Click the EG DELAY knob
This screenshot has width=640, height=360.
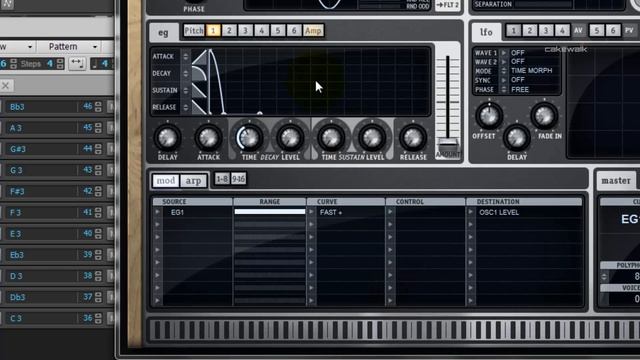coord(167,138)
